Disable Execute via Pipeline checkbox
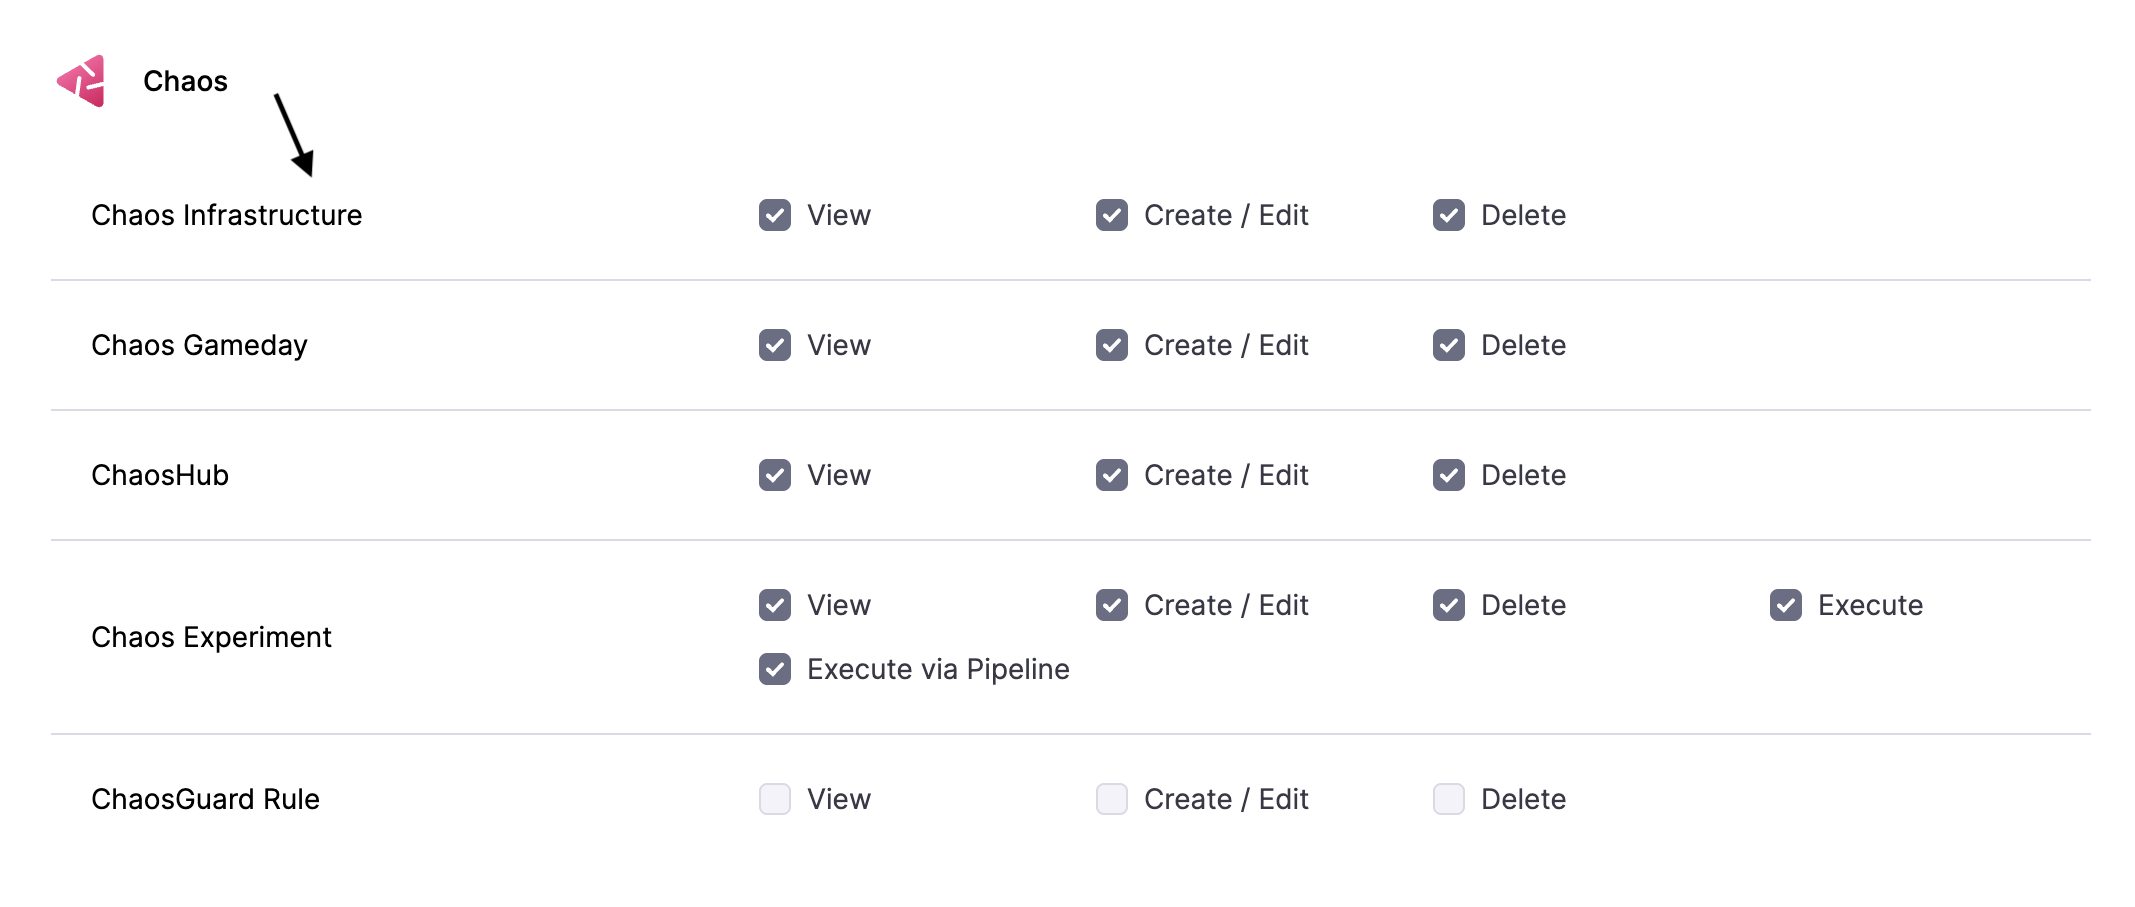 pyautogui.click(x=775, y=669)
